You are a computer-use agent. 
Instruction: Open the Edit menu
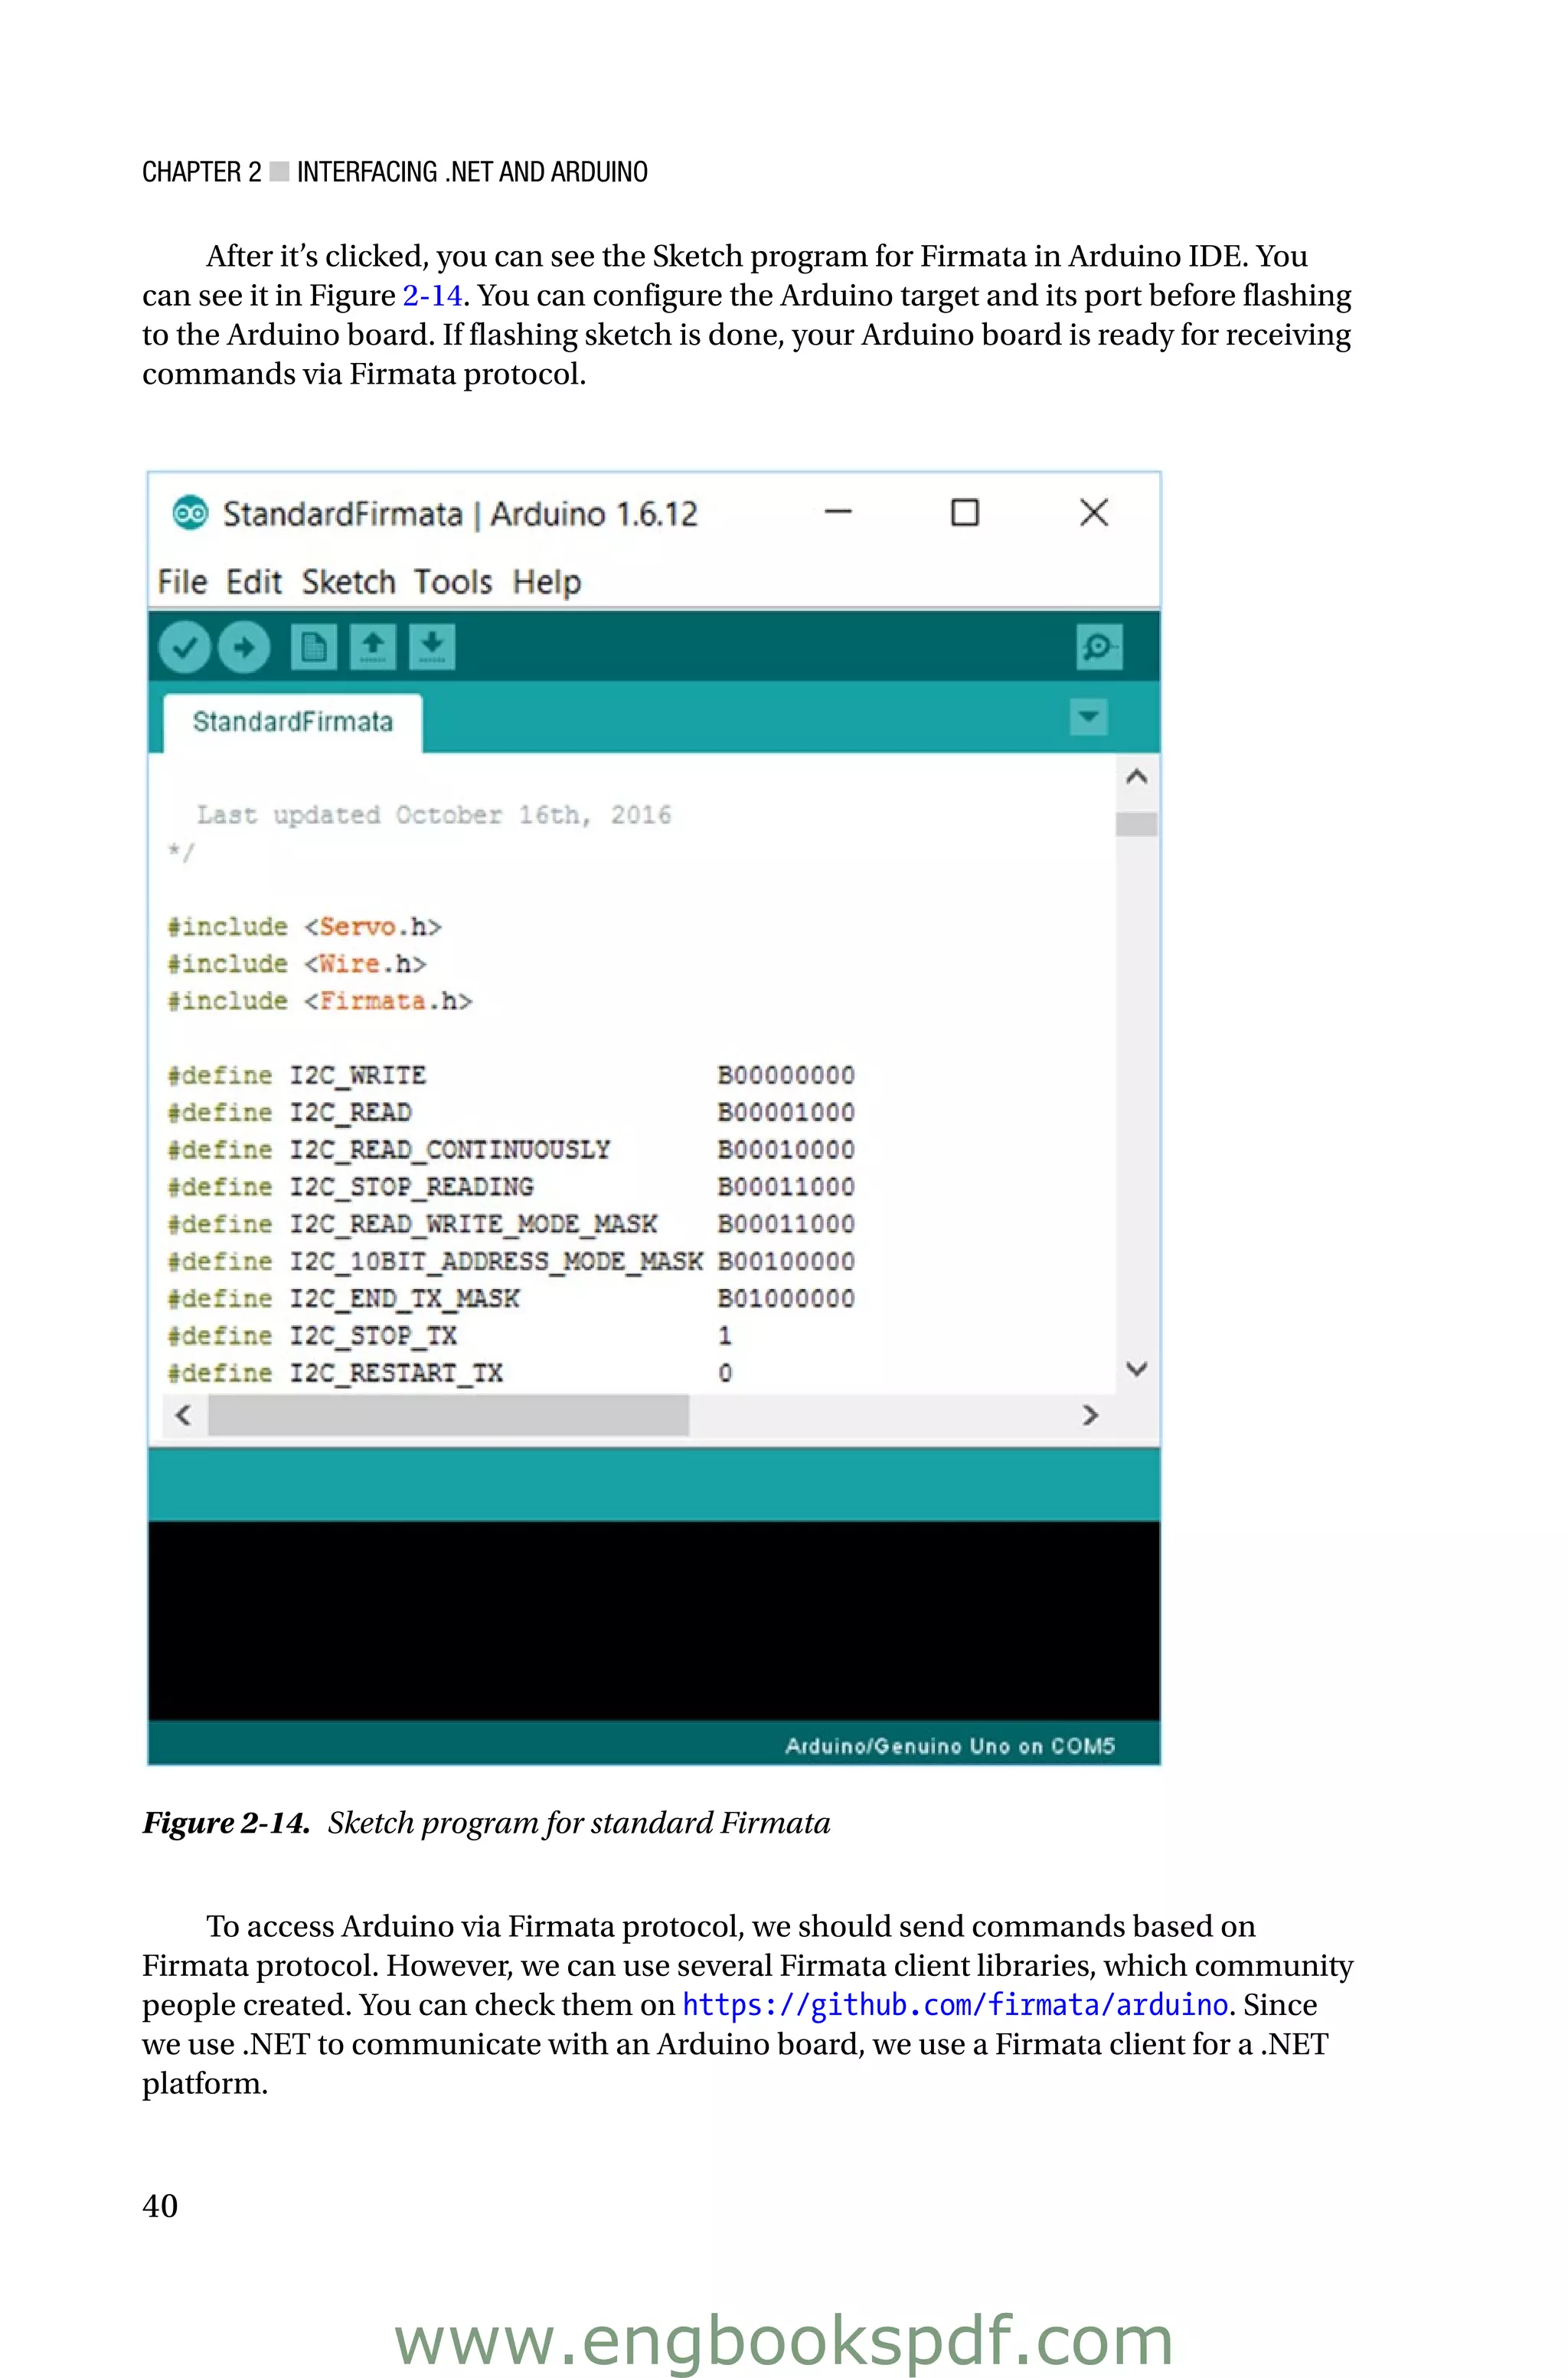point(254,582)
